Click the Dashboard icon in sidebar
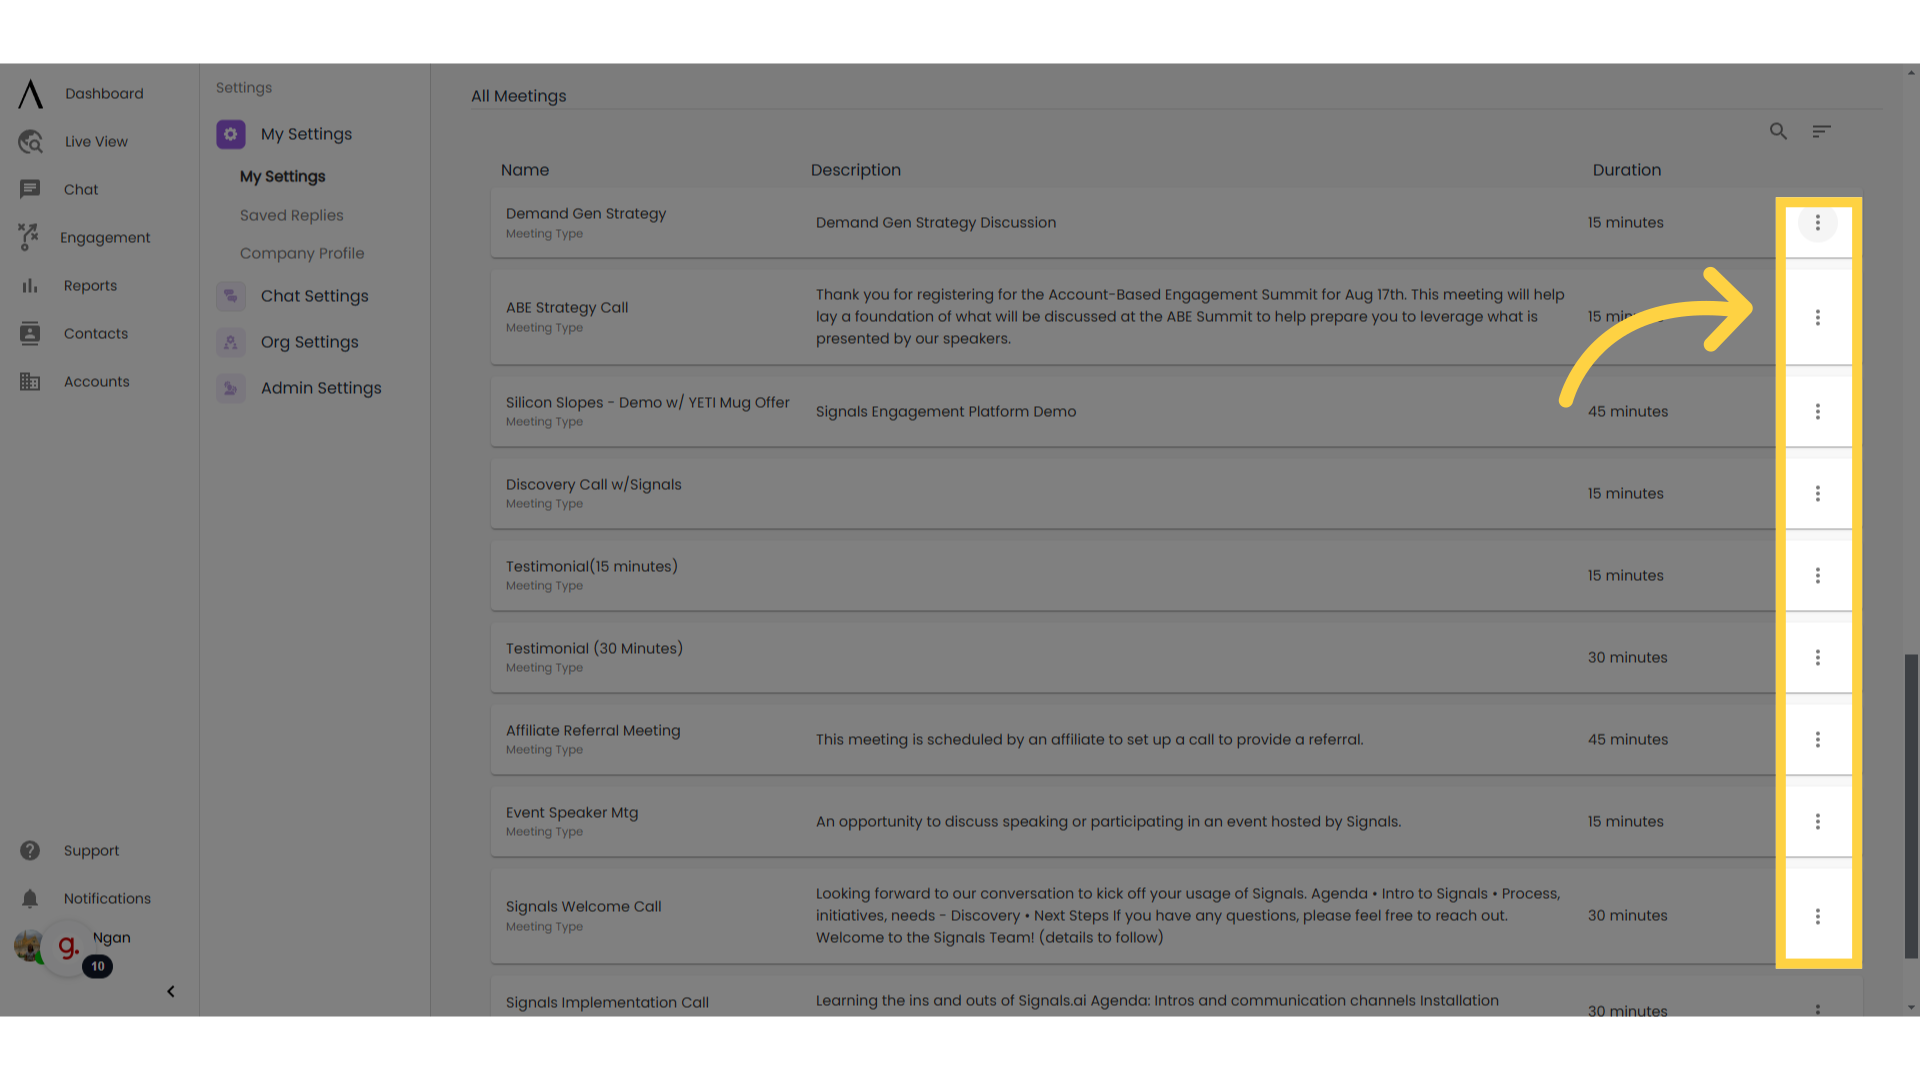The width and height of the screenshot is (1920, 1080). coord(29,92)
